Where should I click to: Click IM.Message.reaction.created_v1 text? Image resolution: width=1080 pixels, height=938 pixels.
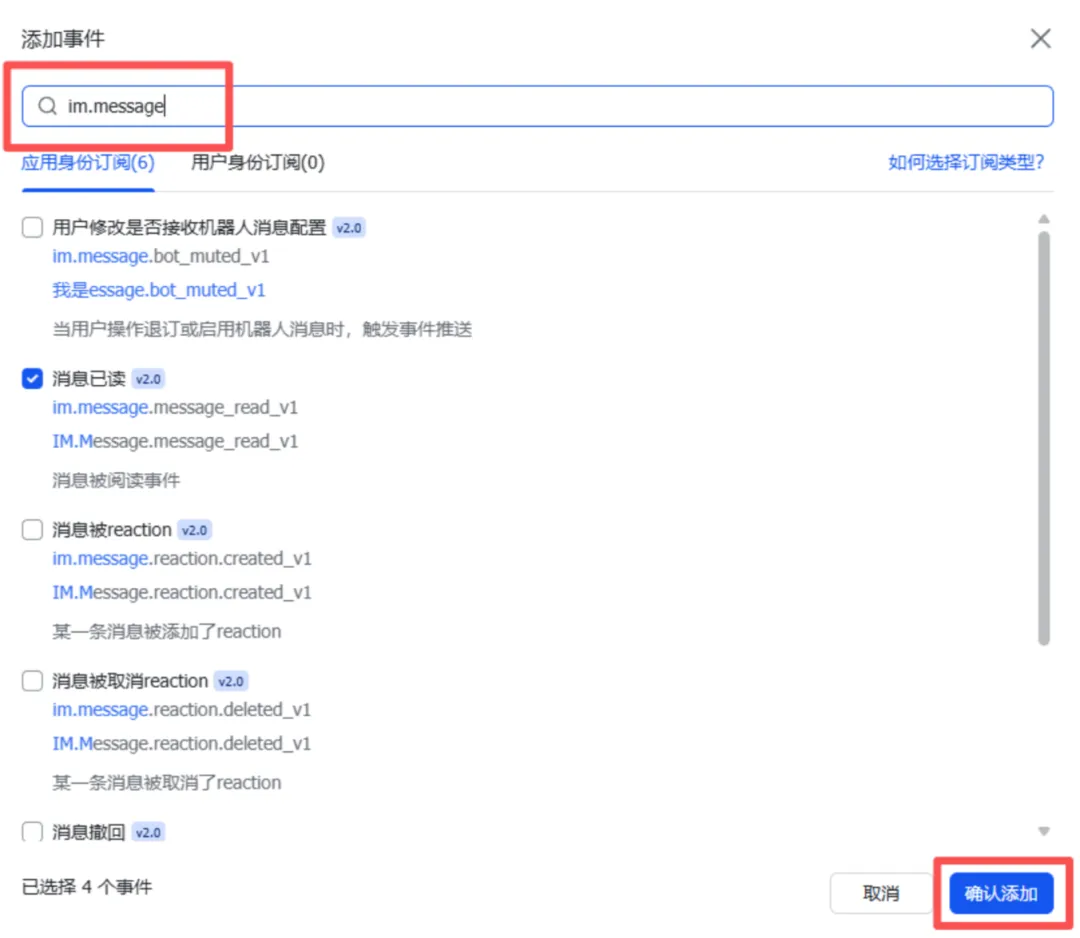[x=182, y=592]
